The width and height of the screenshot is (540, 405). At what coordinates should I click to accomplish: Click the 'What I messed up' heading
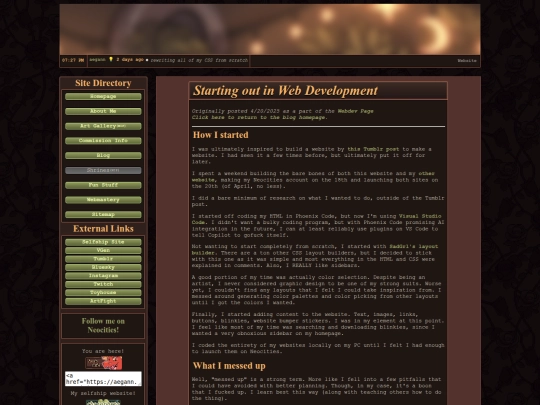pyautogui.click(x=229, y=366)
